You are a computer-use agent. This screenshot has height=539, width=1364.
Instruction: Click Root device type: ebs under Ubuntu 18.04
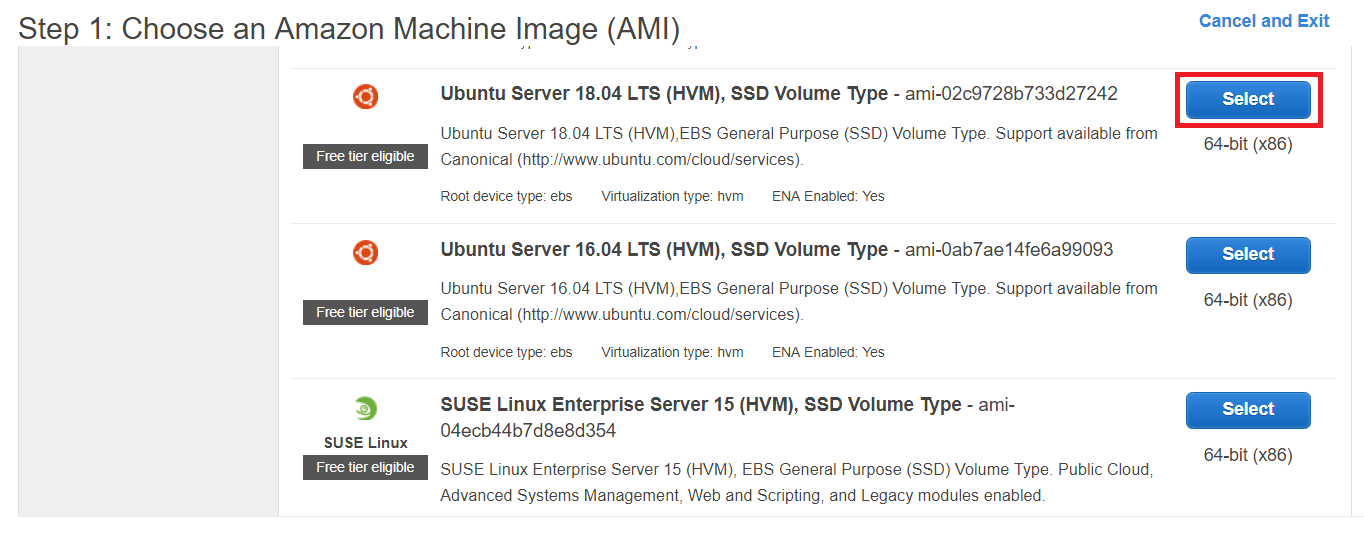pos(506,196)
